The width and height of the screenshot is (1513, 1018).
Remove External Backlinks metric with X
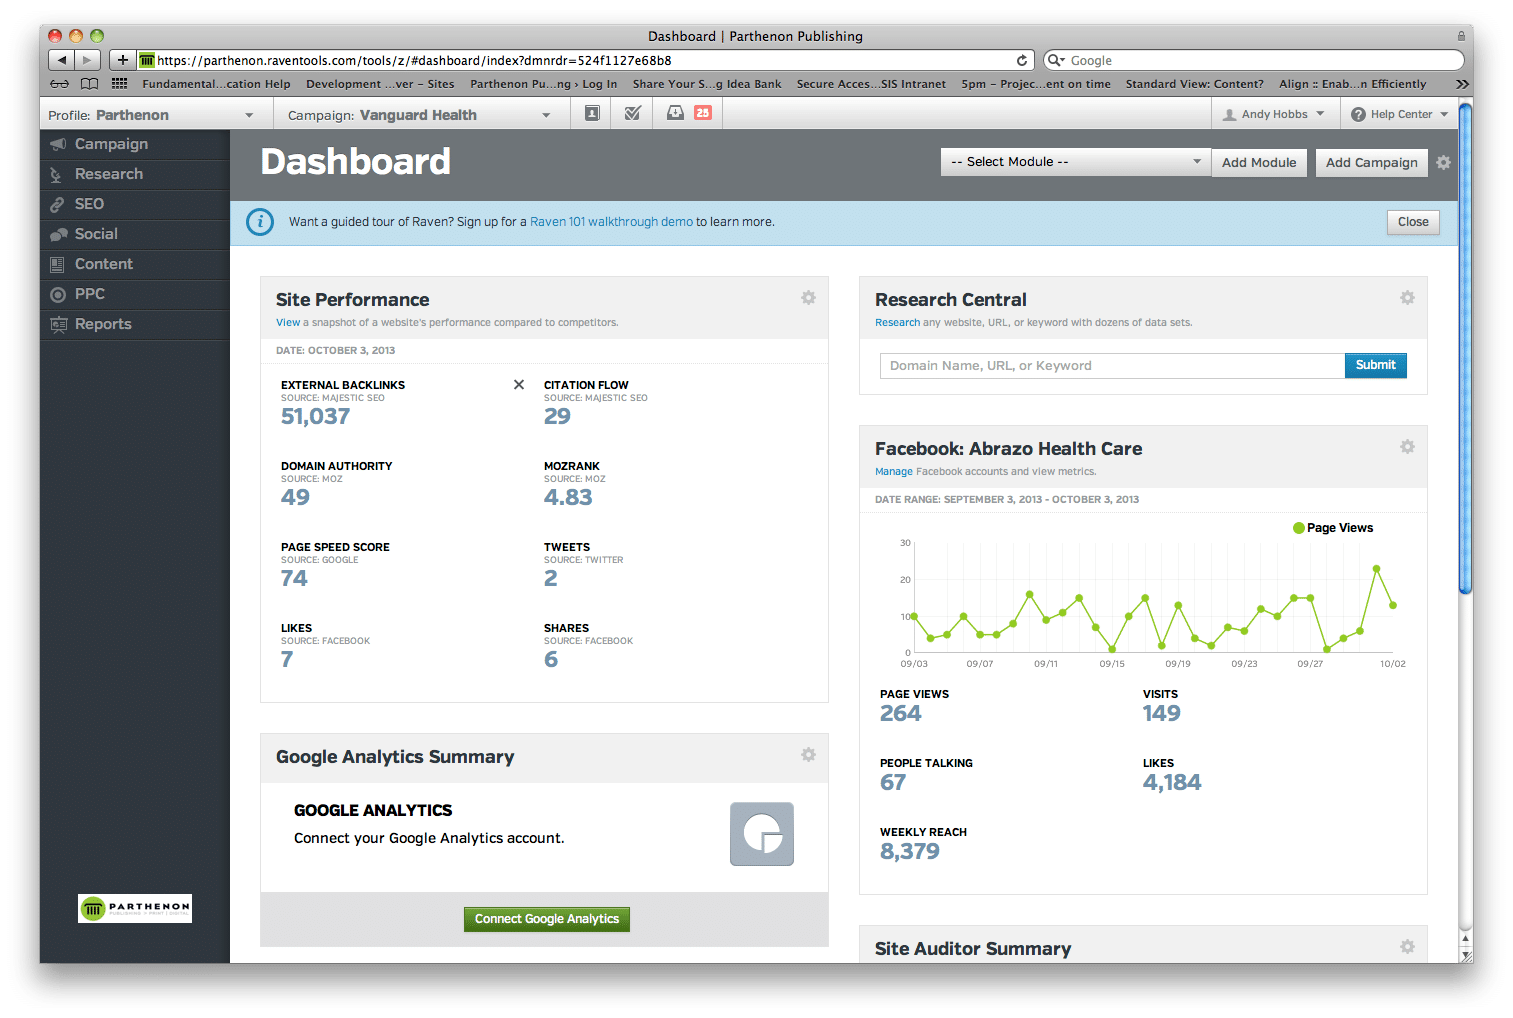tap(519, 385)
